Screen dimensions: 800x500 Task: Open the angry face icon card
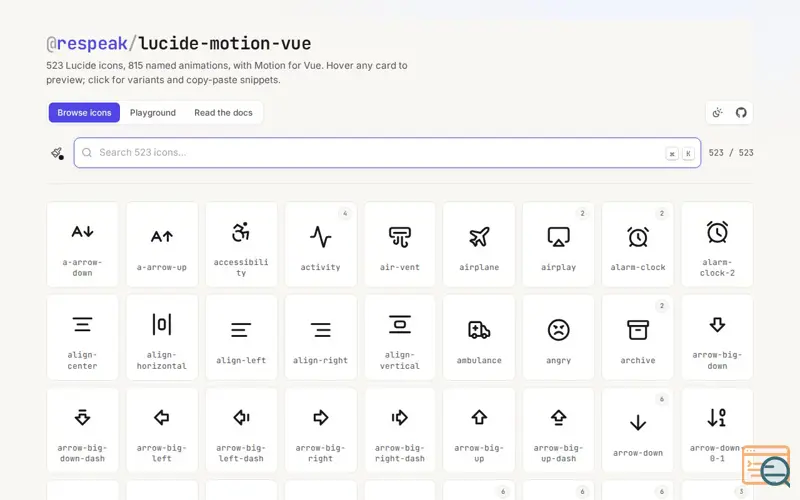[559, 337]
